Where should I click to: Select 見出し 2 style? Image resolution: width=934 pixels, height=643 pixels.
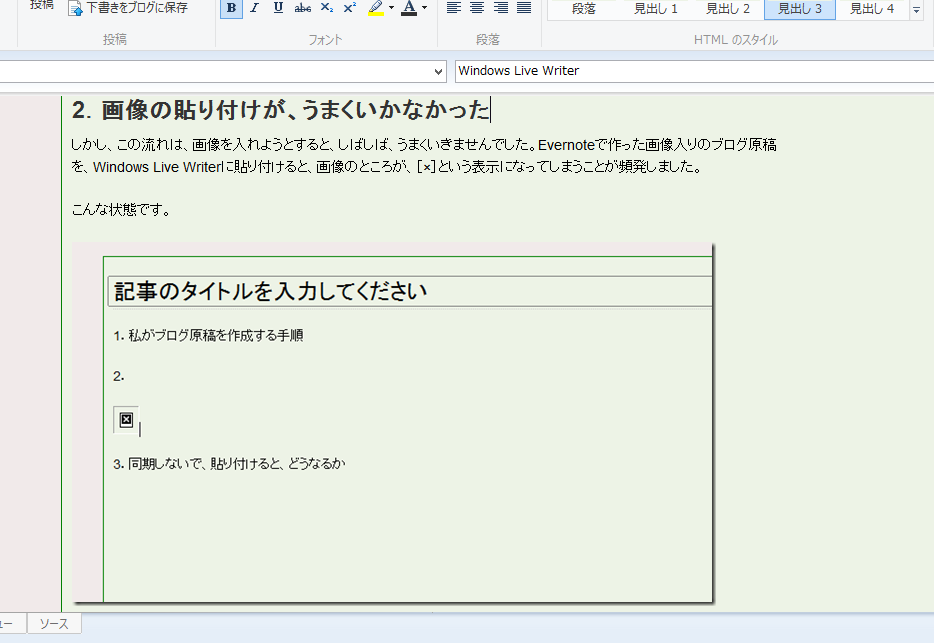728,9
